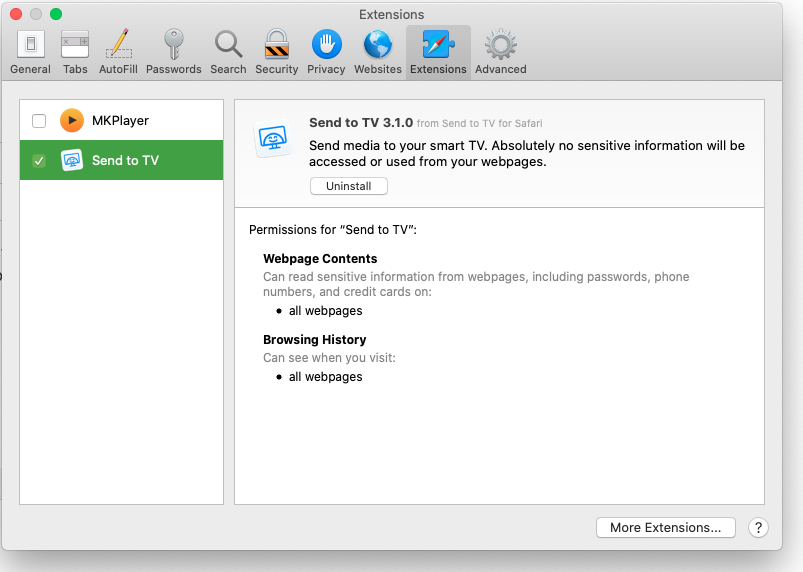The width and height of the screenshot is (803, 572).
Task: Open More Extensions
Action: (666, 527)
